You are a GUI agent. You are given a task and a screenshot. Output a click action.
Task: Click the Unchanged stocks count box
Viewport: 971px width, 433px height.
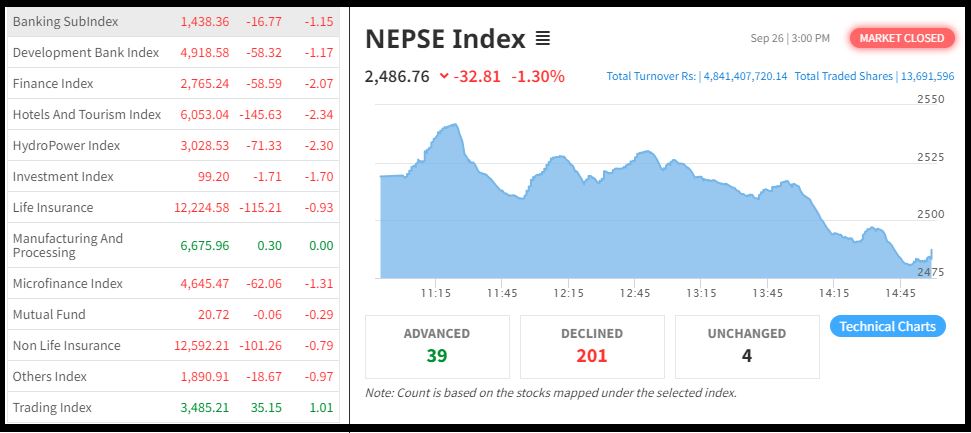coord(747,346)
